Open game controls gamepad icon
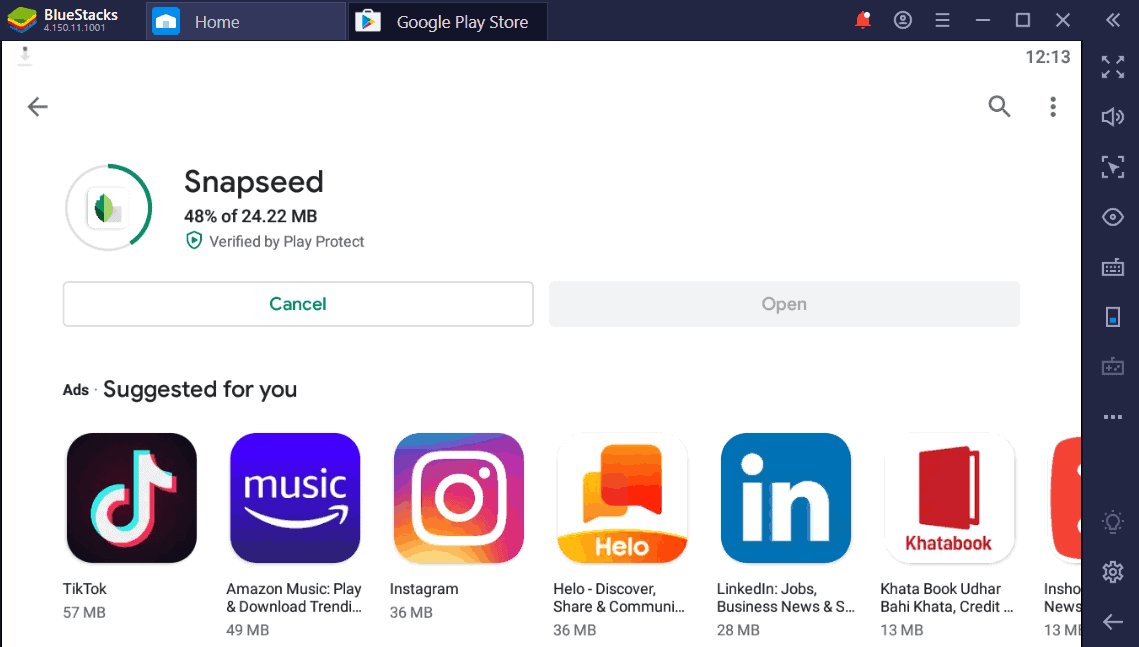1139x647 pixels. pos(1113,367)
